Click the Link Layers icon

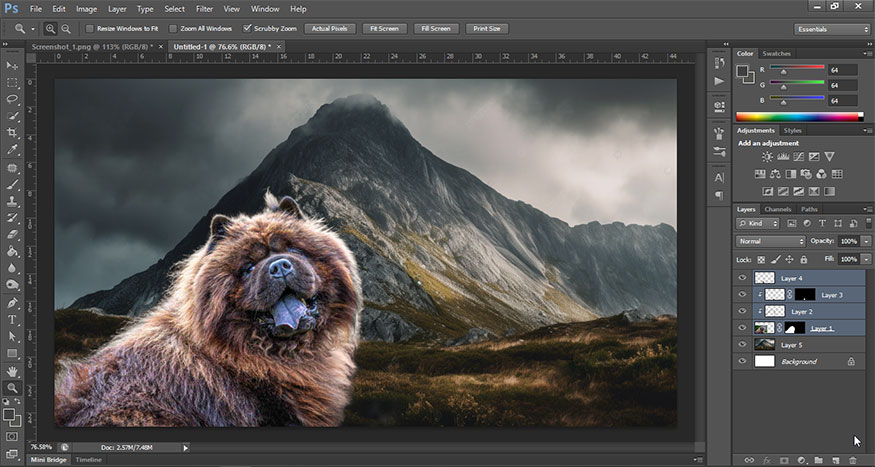click(749, 460)
